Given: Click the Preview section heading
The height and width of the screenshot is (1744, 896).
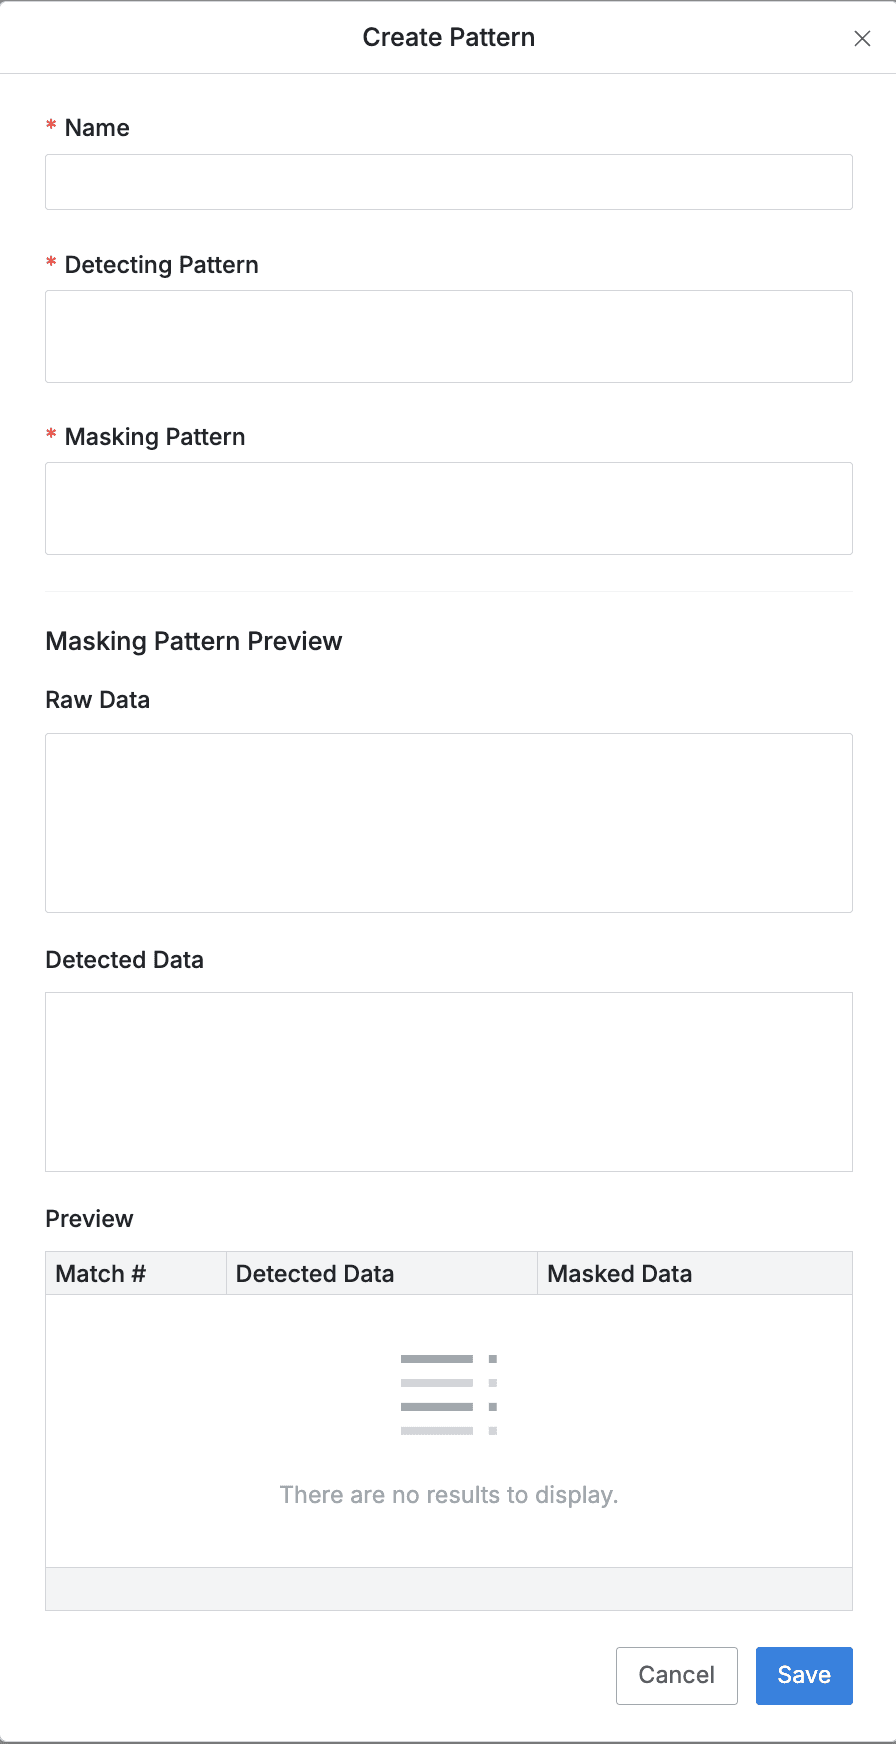Looking at the screenshot, I should pyautogui.click(x=89, y=1219).
